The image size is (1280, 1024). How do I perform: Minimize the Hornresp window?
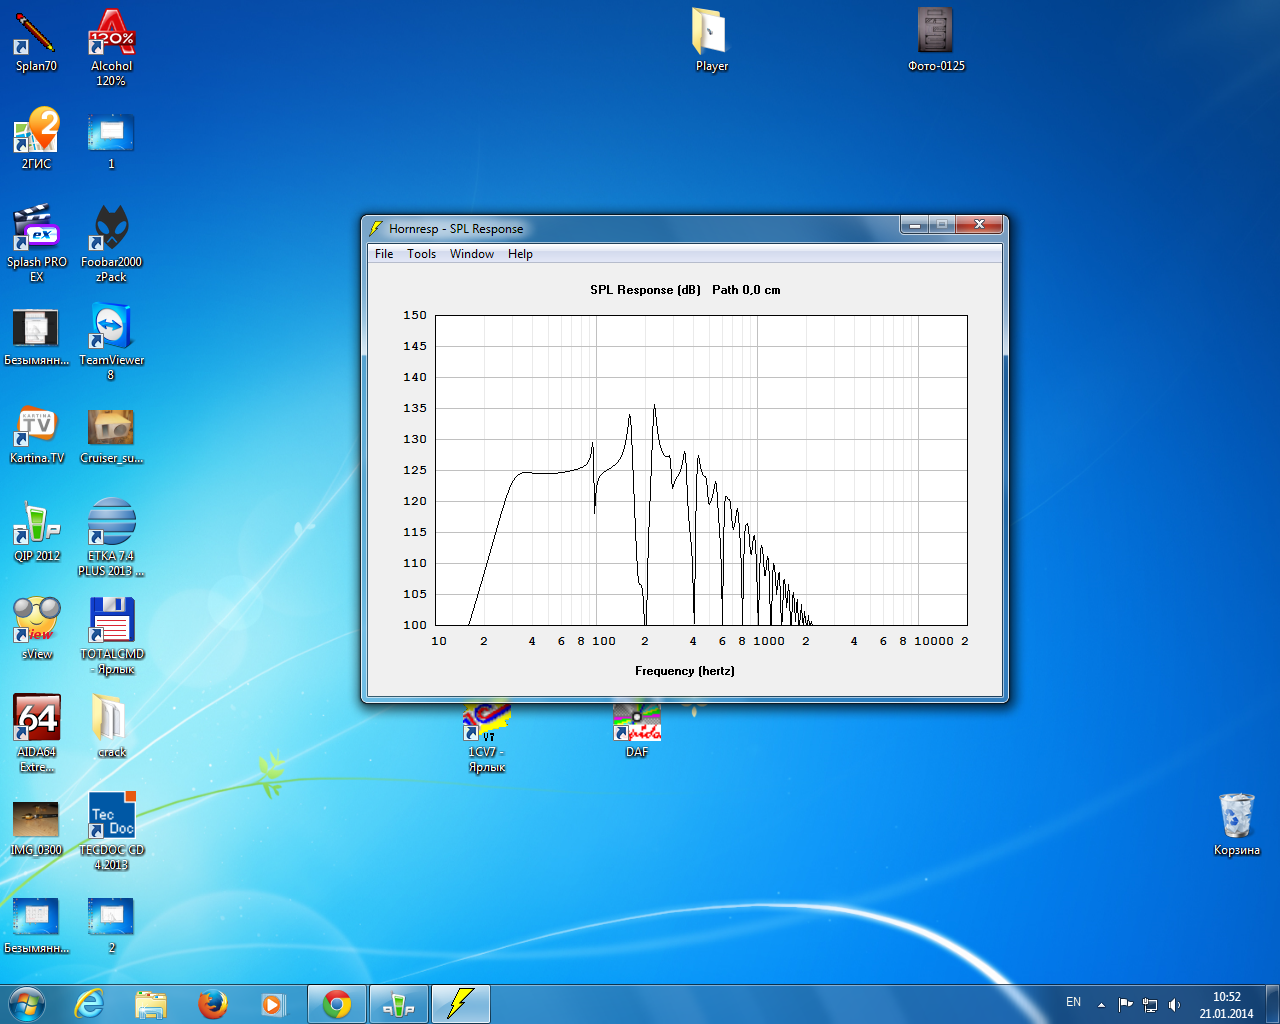pyautogui.click(x=913, y=225)
